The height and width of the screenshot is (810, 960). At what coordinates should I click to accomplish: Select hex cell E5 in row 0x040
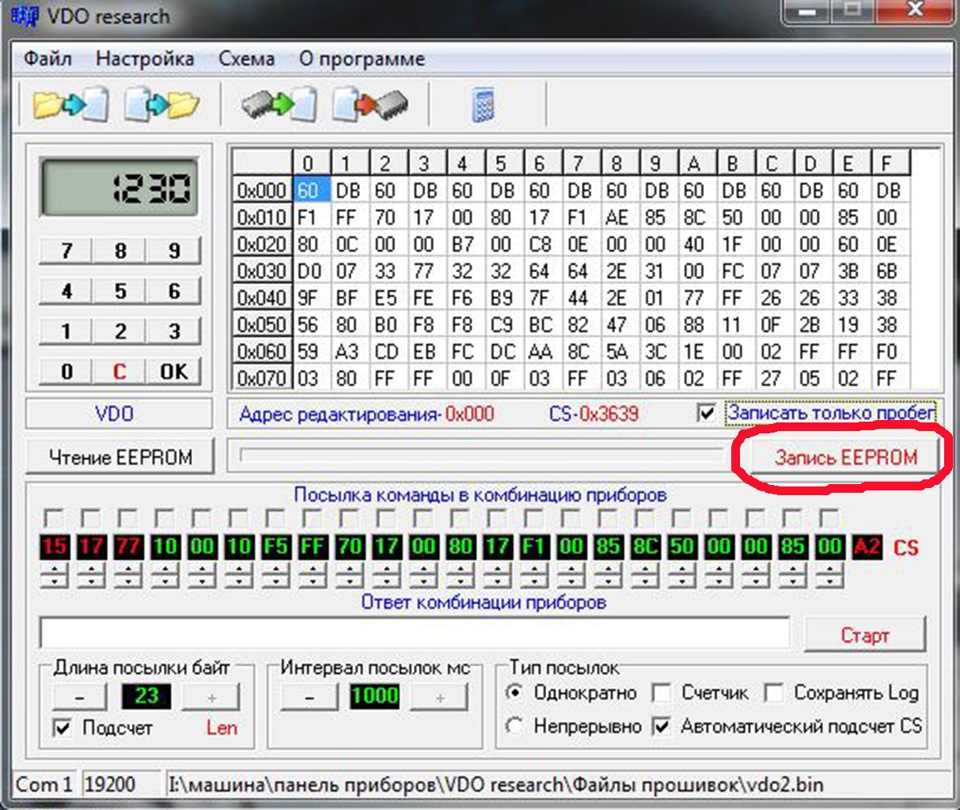[389, 298]
